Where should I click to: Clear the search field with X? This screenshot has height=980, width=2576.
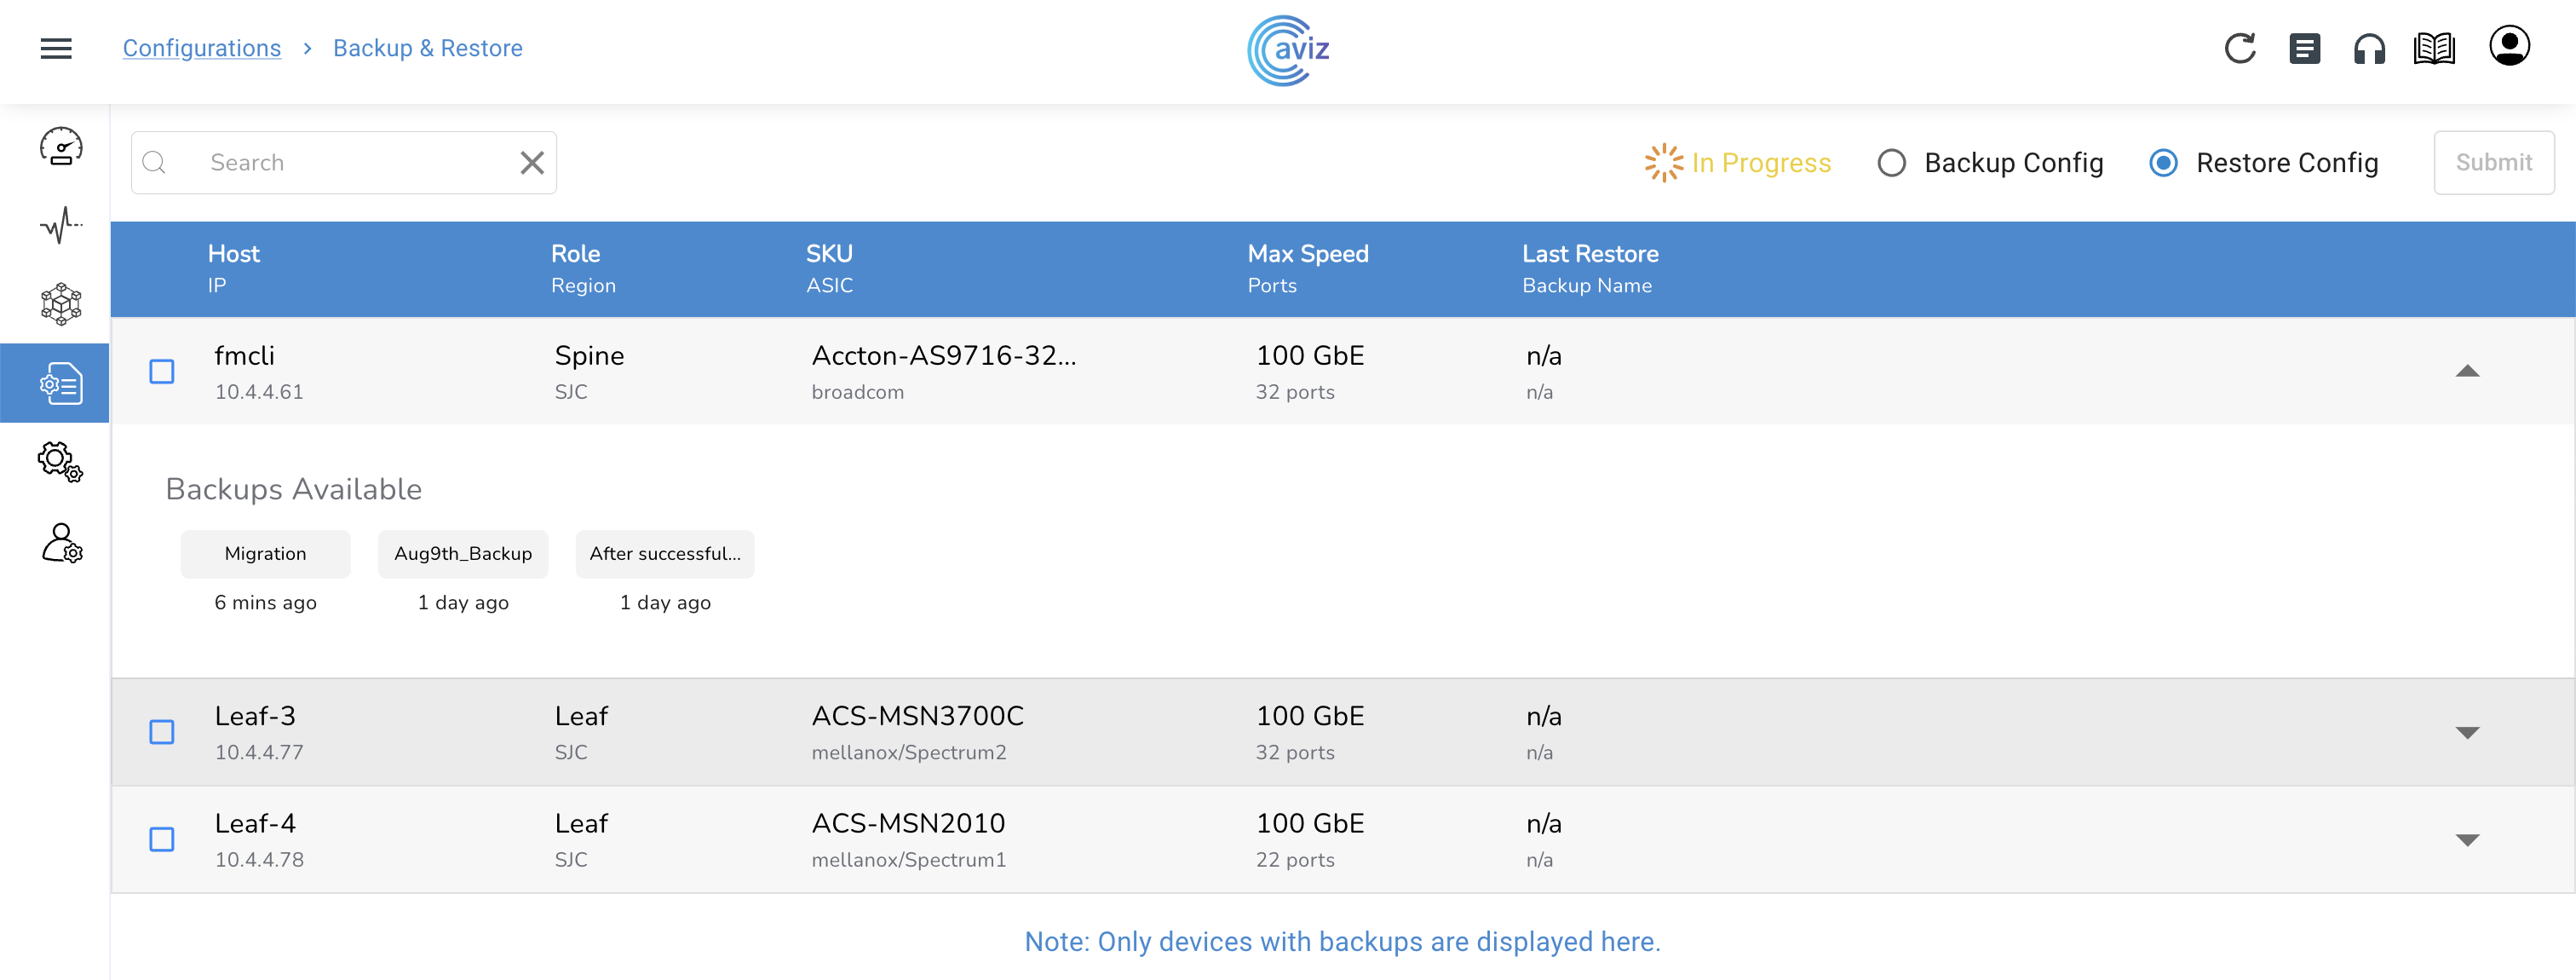point(532,162)
